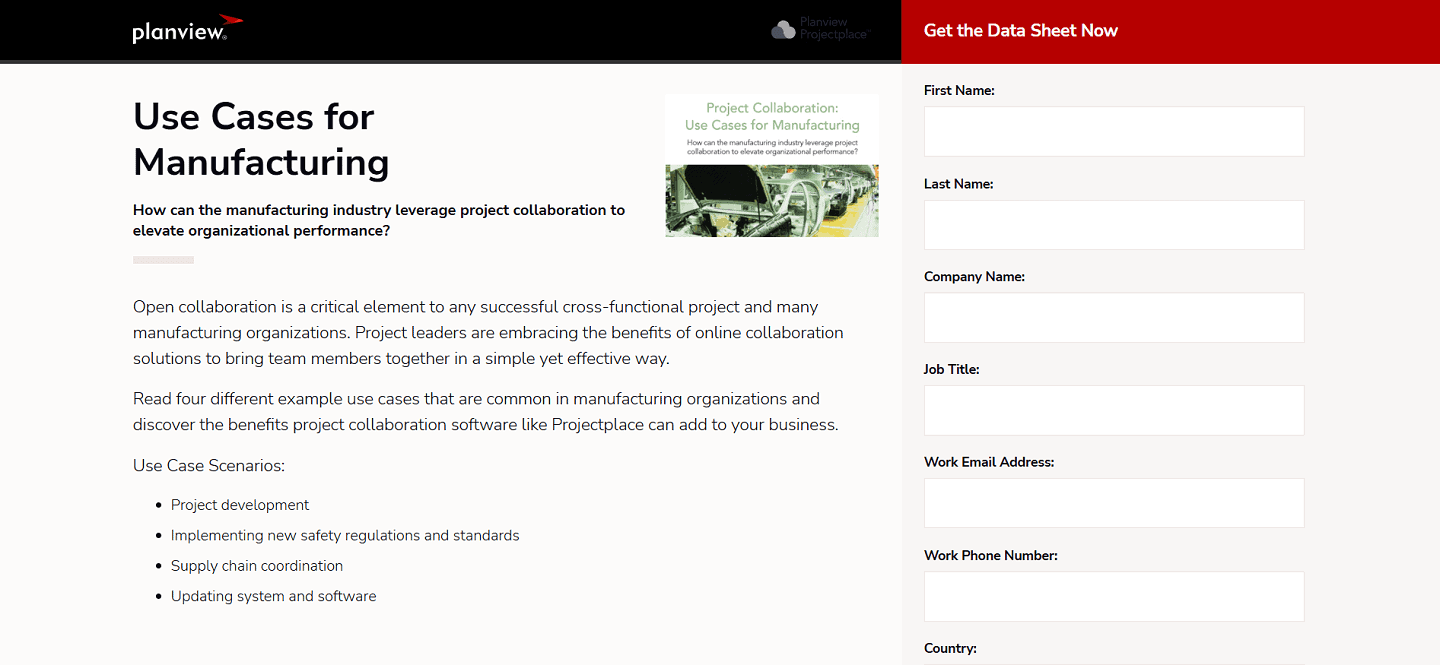The width and height of the screenshot is (1440, 665).
Task: Select the Work Email Address field
Action: [1113, 502]
